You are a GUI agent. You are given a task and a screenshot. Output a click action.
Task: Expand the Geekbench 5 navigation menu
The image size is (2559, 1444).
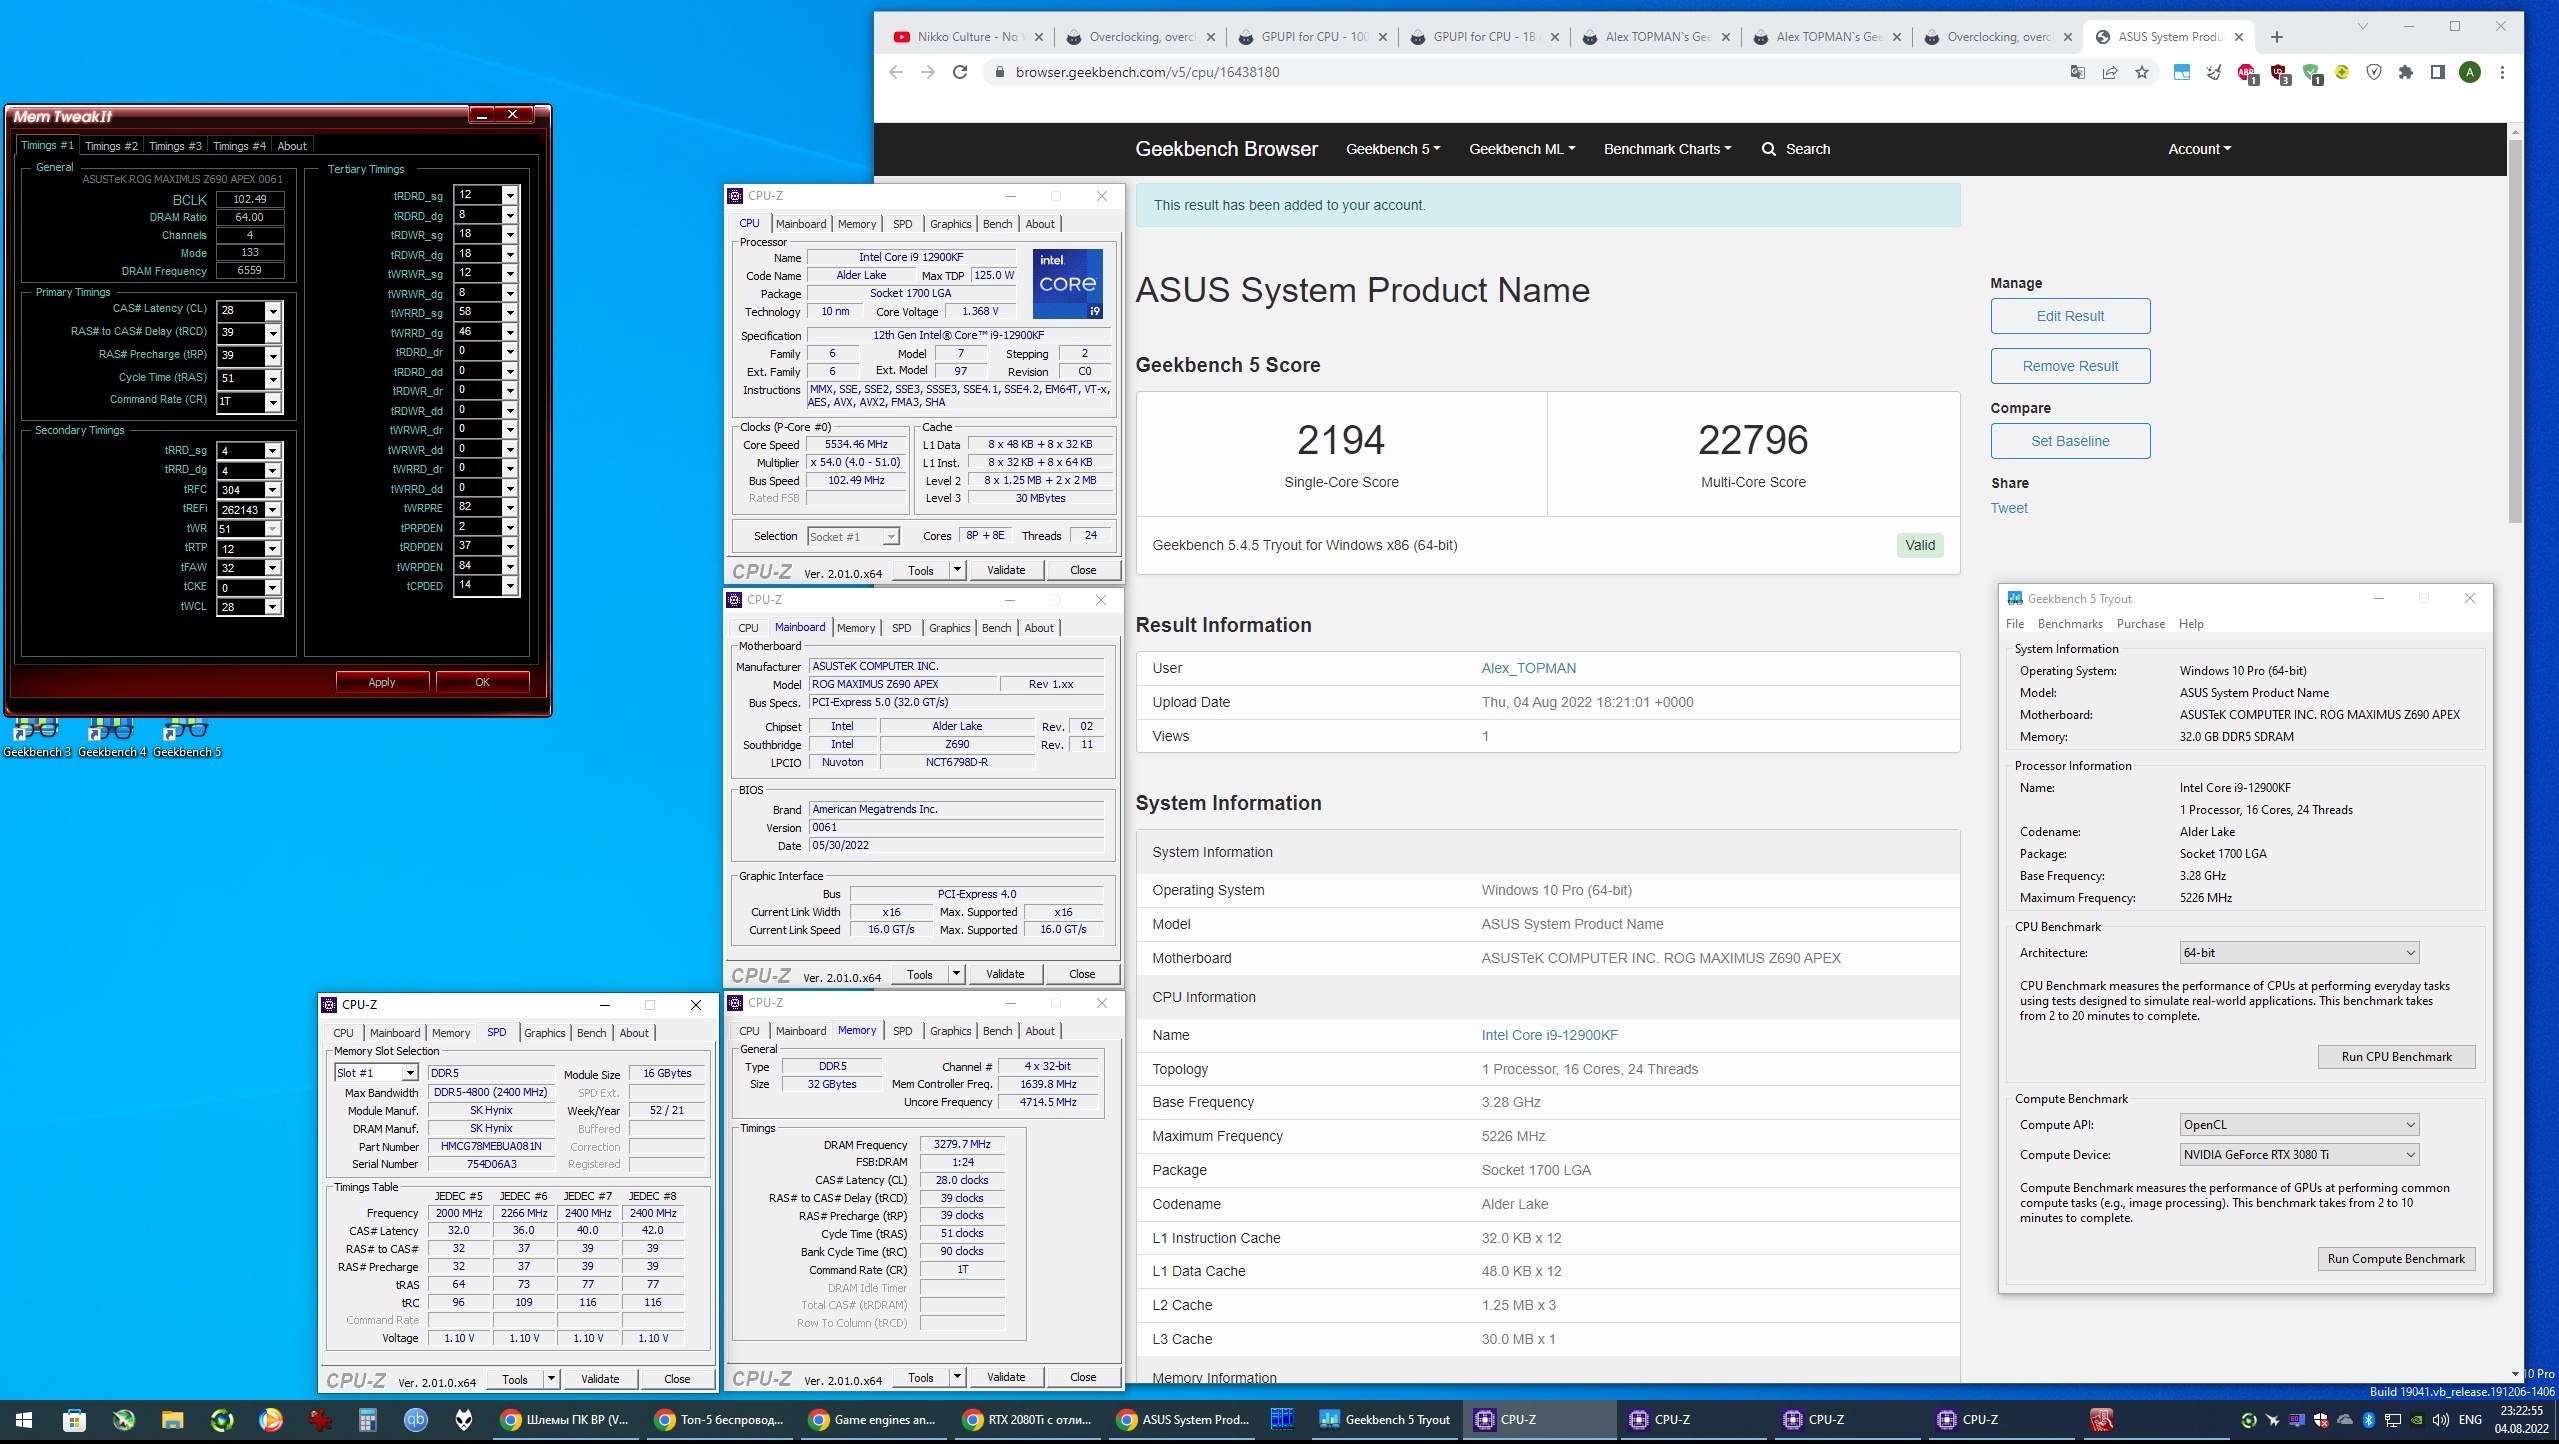(1393, 149)
